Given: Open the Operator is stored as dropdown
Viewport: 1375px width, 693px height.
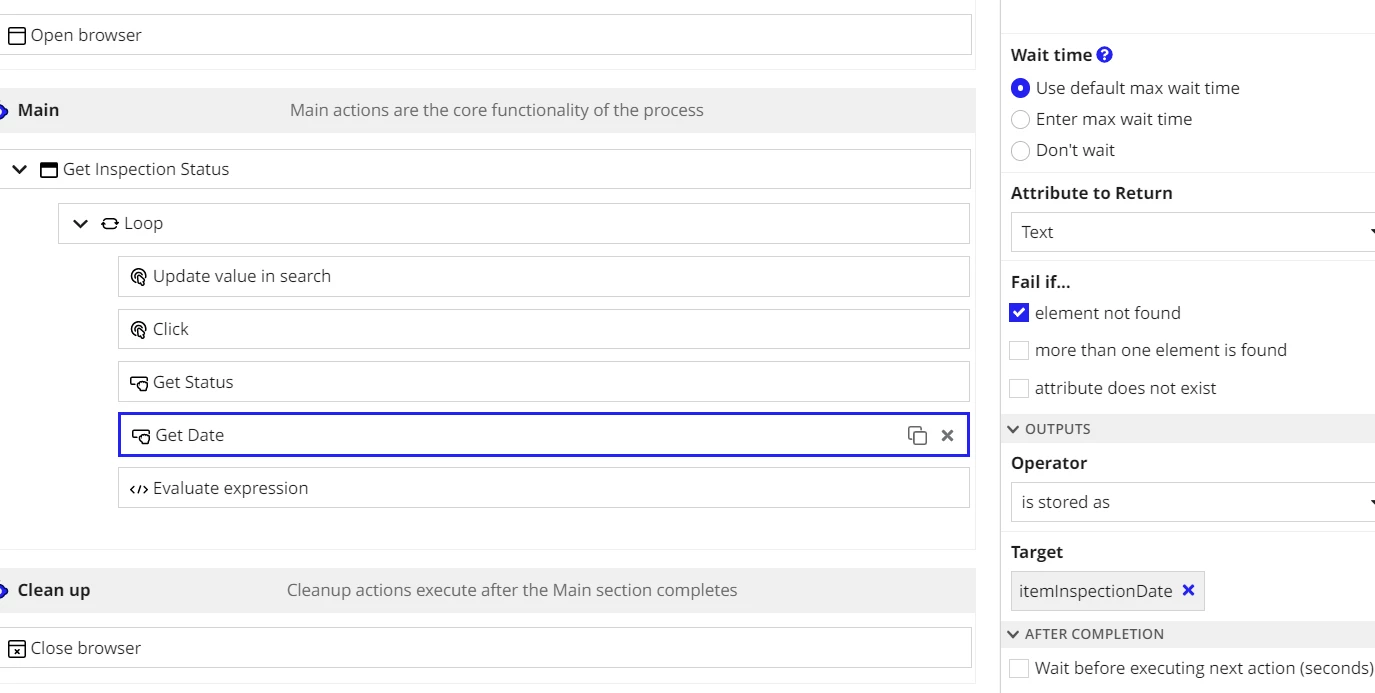Looking at the screenshot, I should point(1193,502).
